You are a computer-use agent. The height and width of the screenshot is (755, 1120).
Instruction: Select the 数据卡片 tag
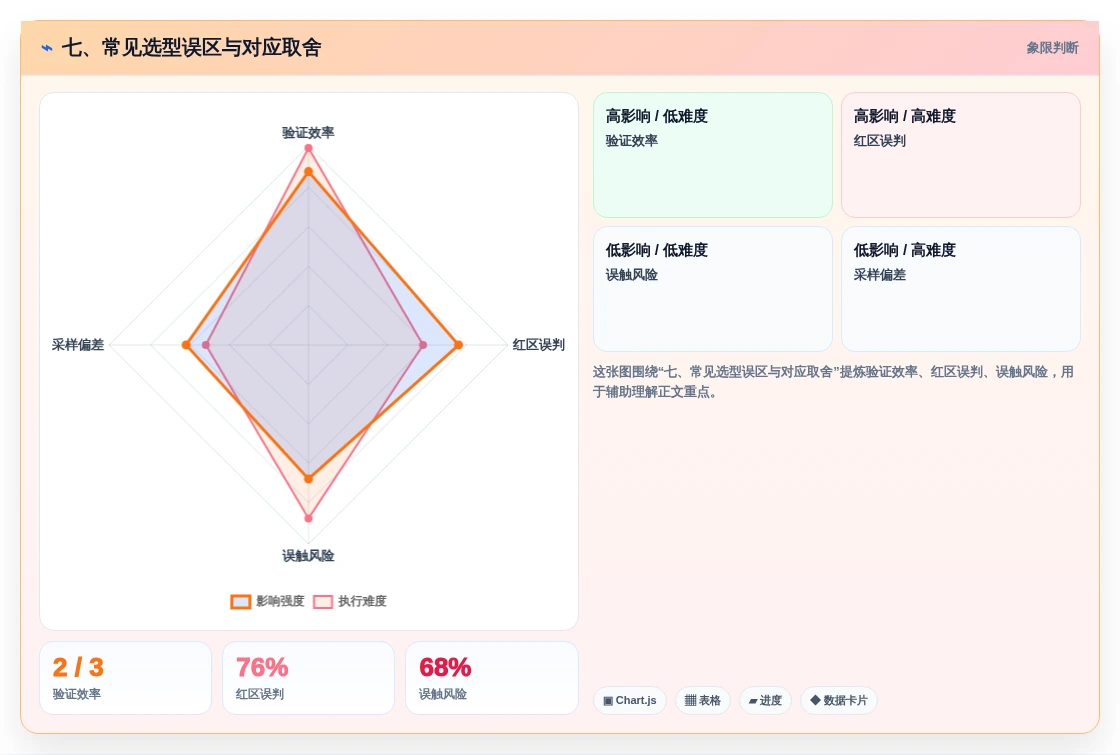click(x=839, y=701)
